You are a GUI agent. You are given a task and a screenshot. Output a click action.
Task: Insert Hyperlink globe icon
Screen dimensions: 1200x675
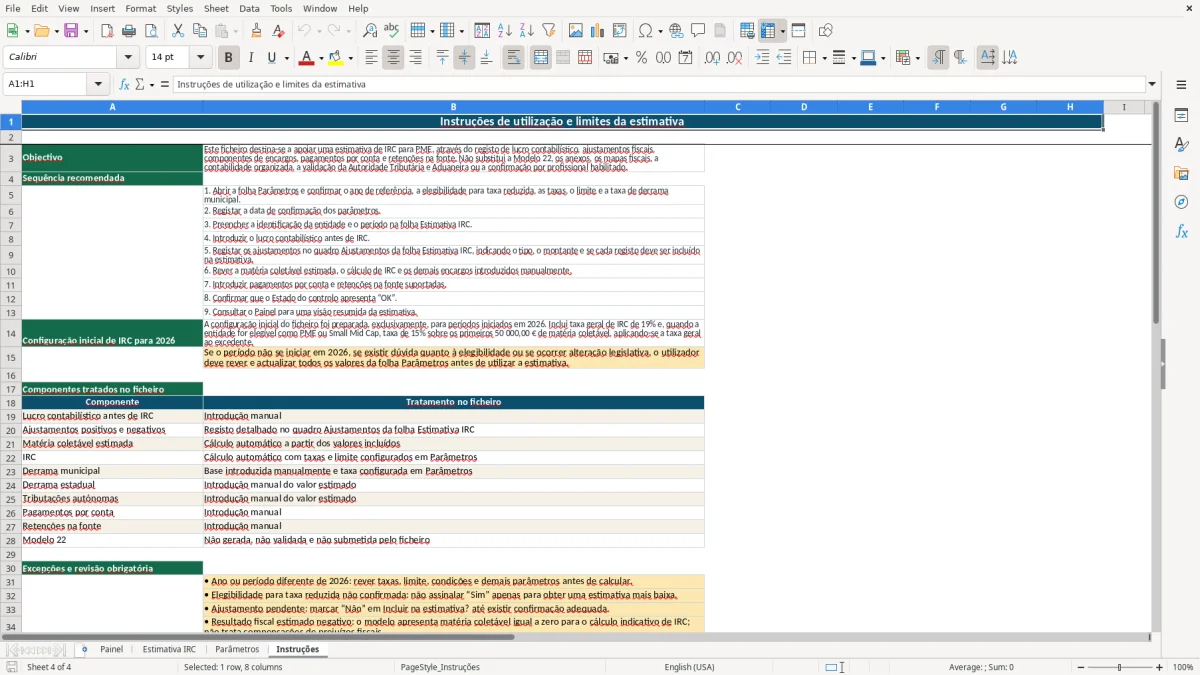[x=676, y=31]
